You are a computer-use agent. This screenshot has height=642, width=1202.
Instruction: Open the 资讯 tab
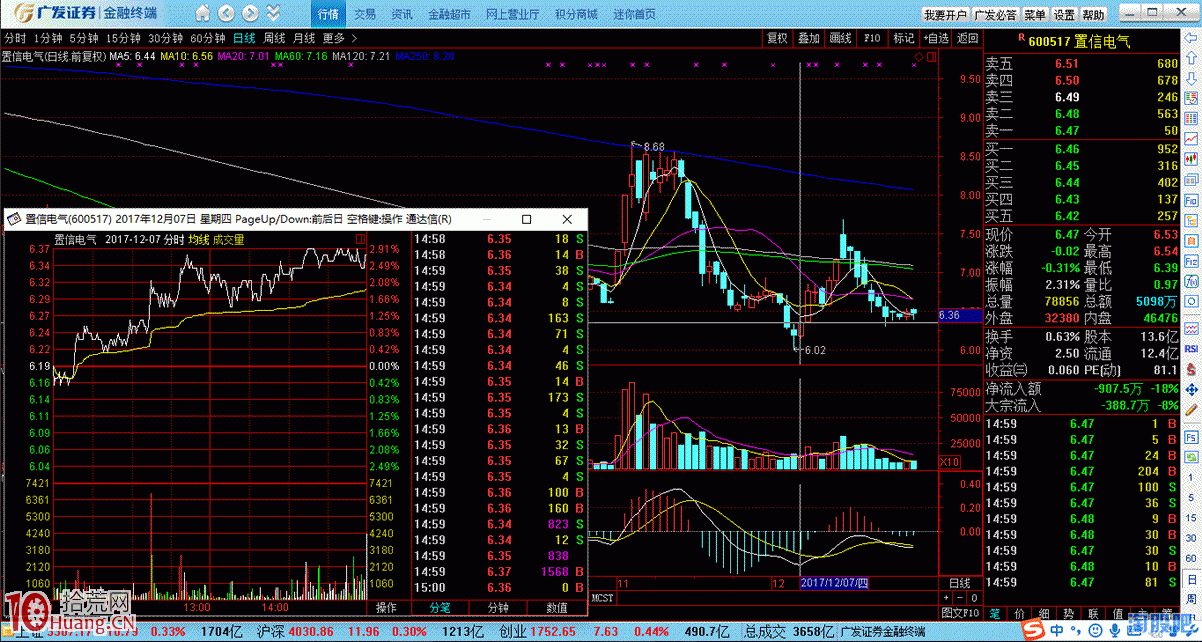[402, 15]
